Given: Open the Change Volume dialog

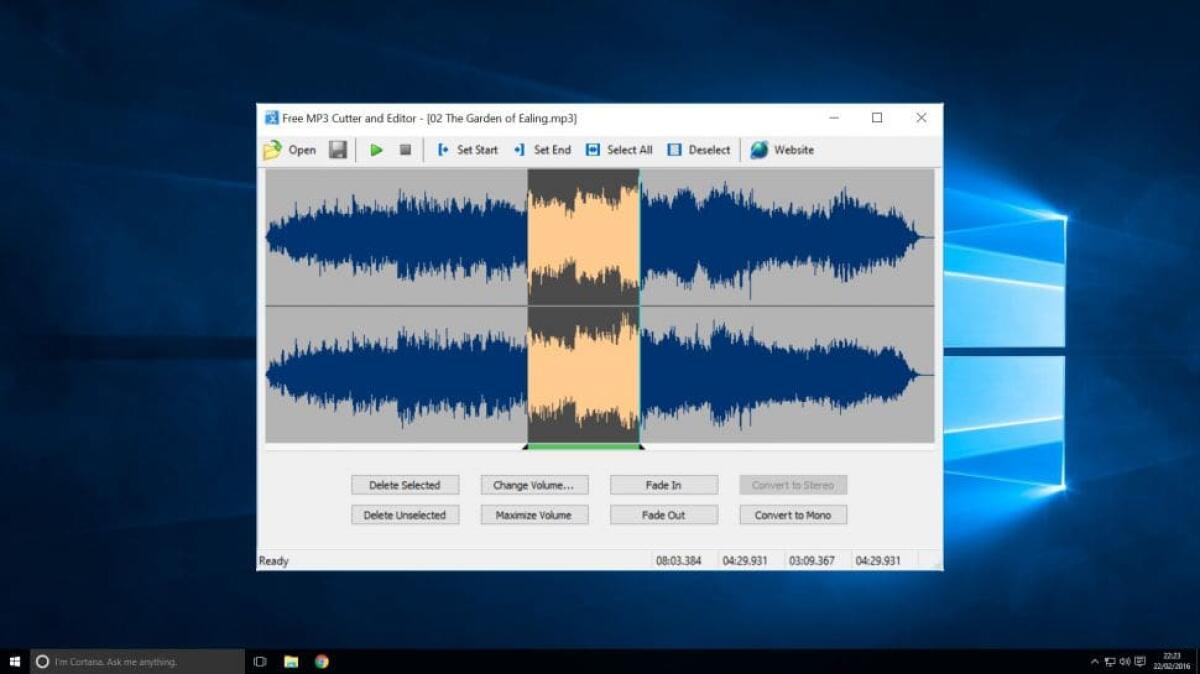Looking at the screenshot, I should 534,484.
